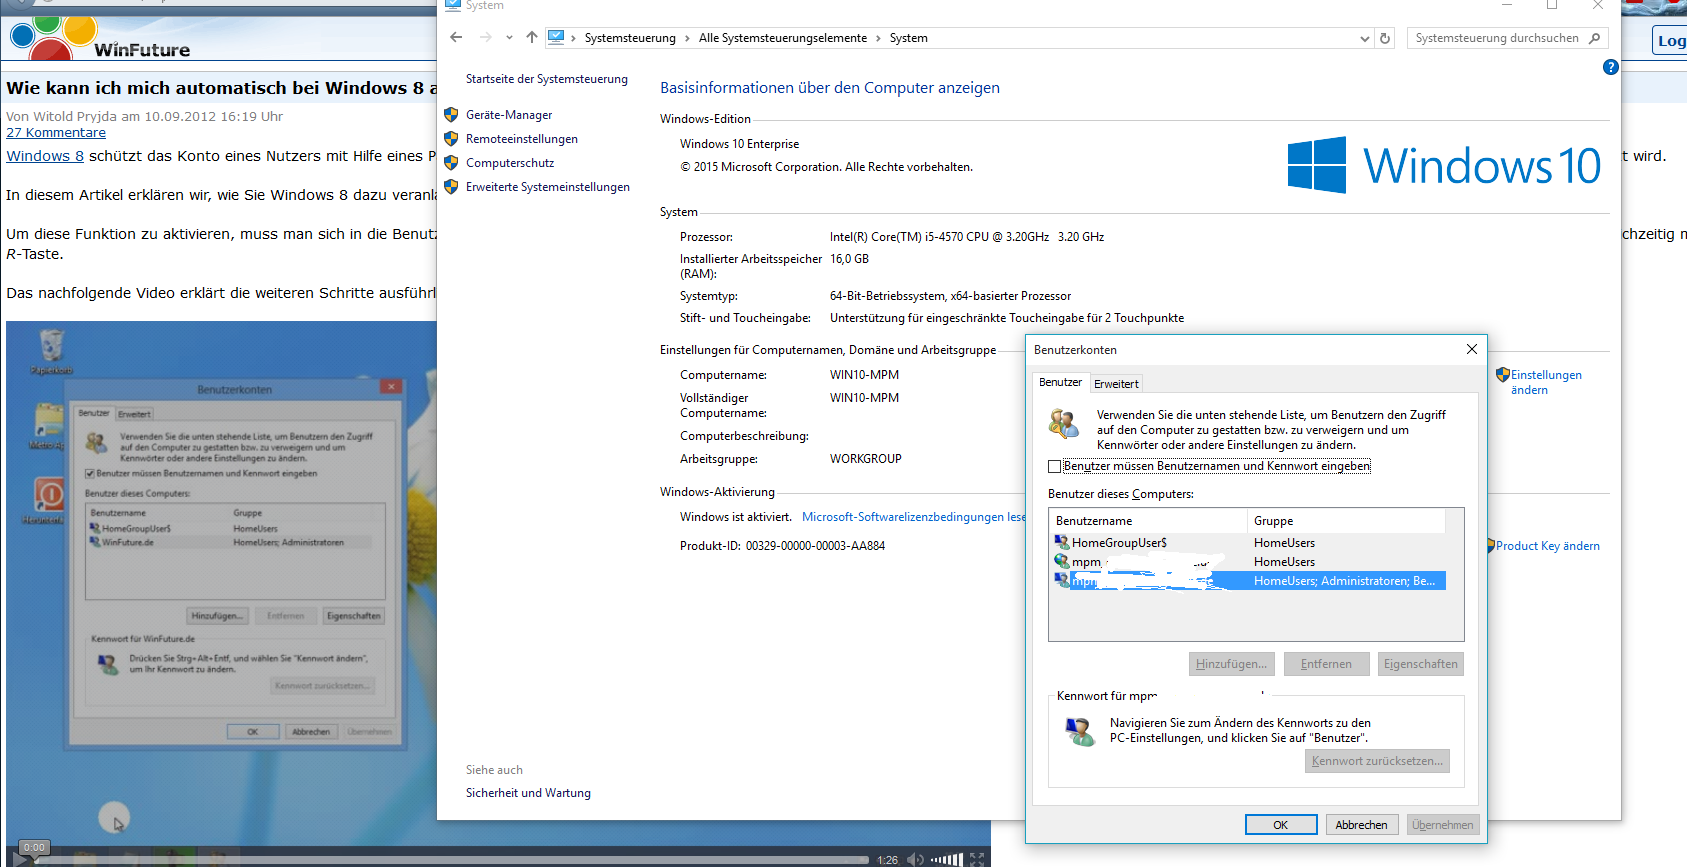This screenshot has height=867, width=1687.
Task: Click the Hinzufügen... button
Action: coord(1231,664)
